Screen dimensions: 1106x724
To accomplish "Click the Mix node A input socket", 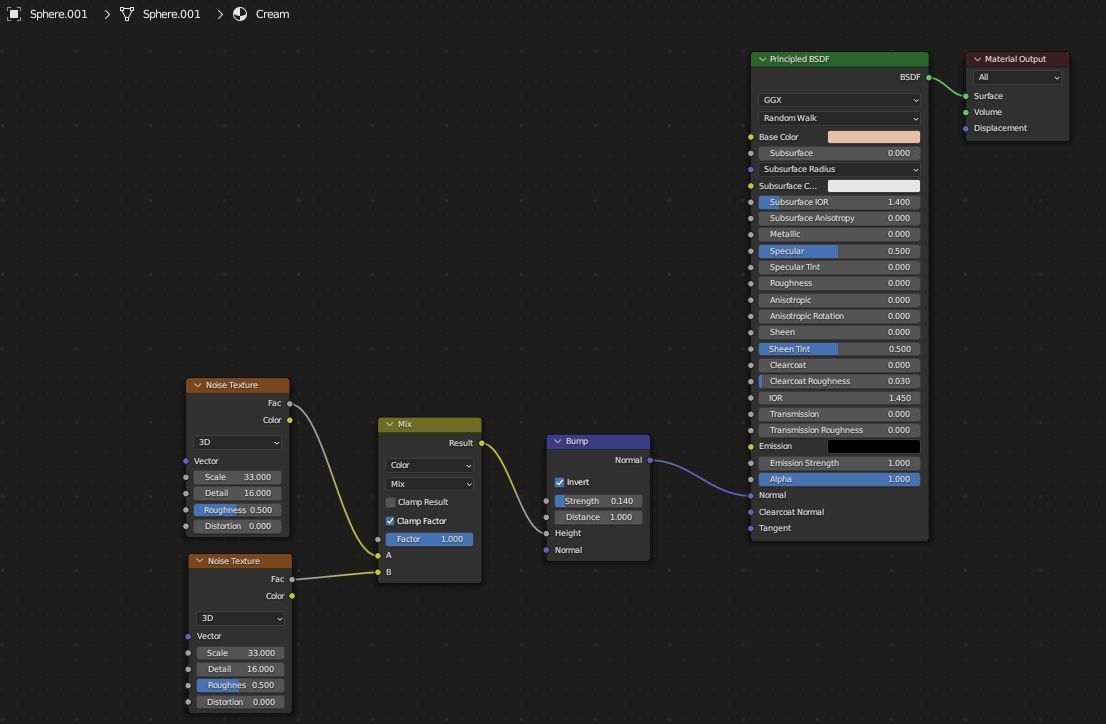I will [x=378, y=555].
